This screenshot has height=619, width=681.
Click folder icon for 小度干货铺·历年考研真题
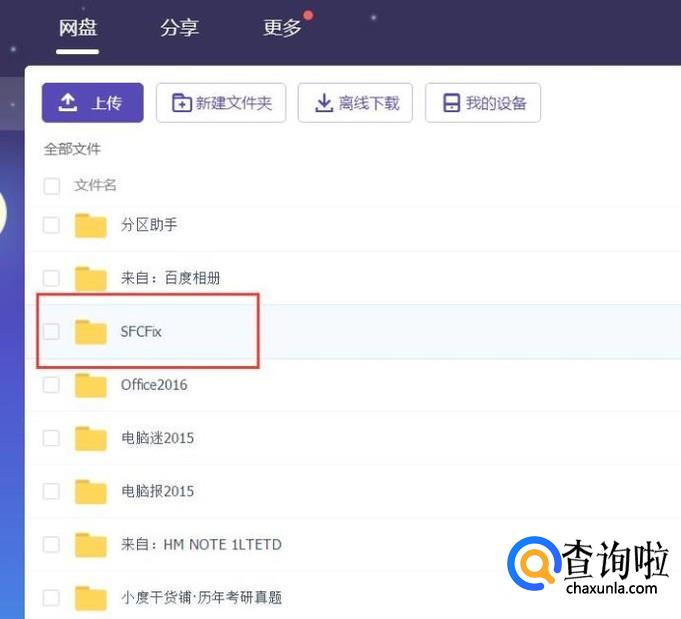[91, 598]
